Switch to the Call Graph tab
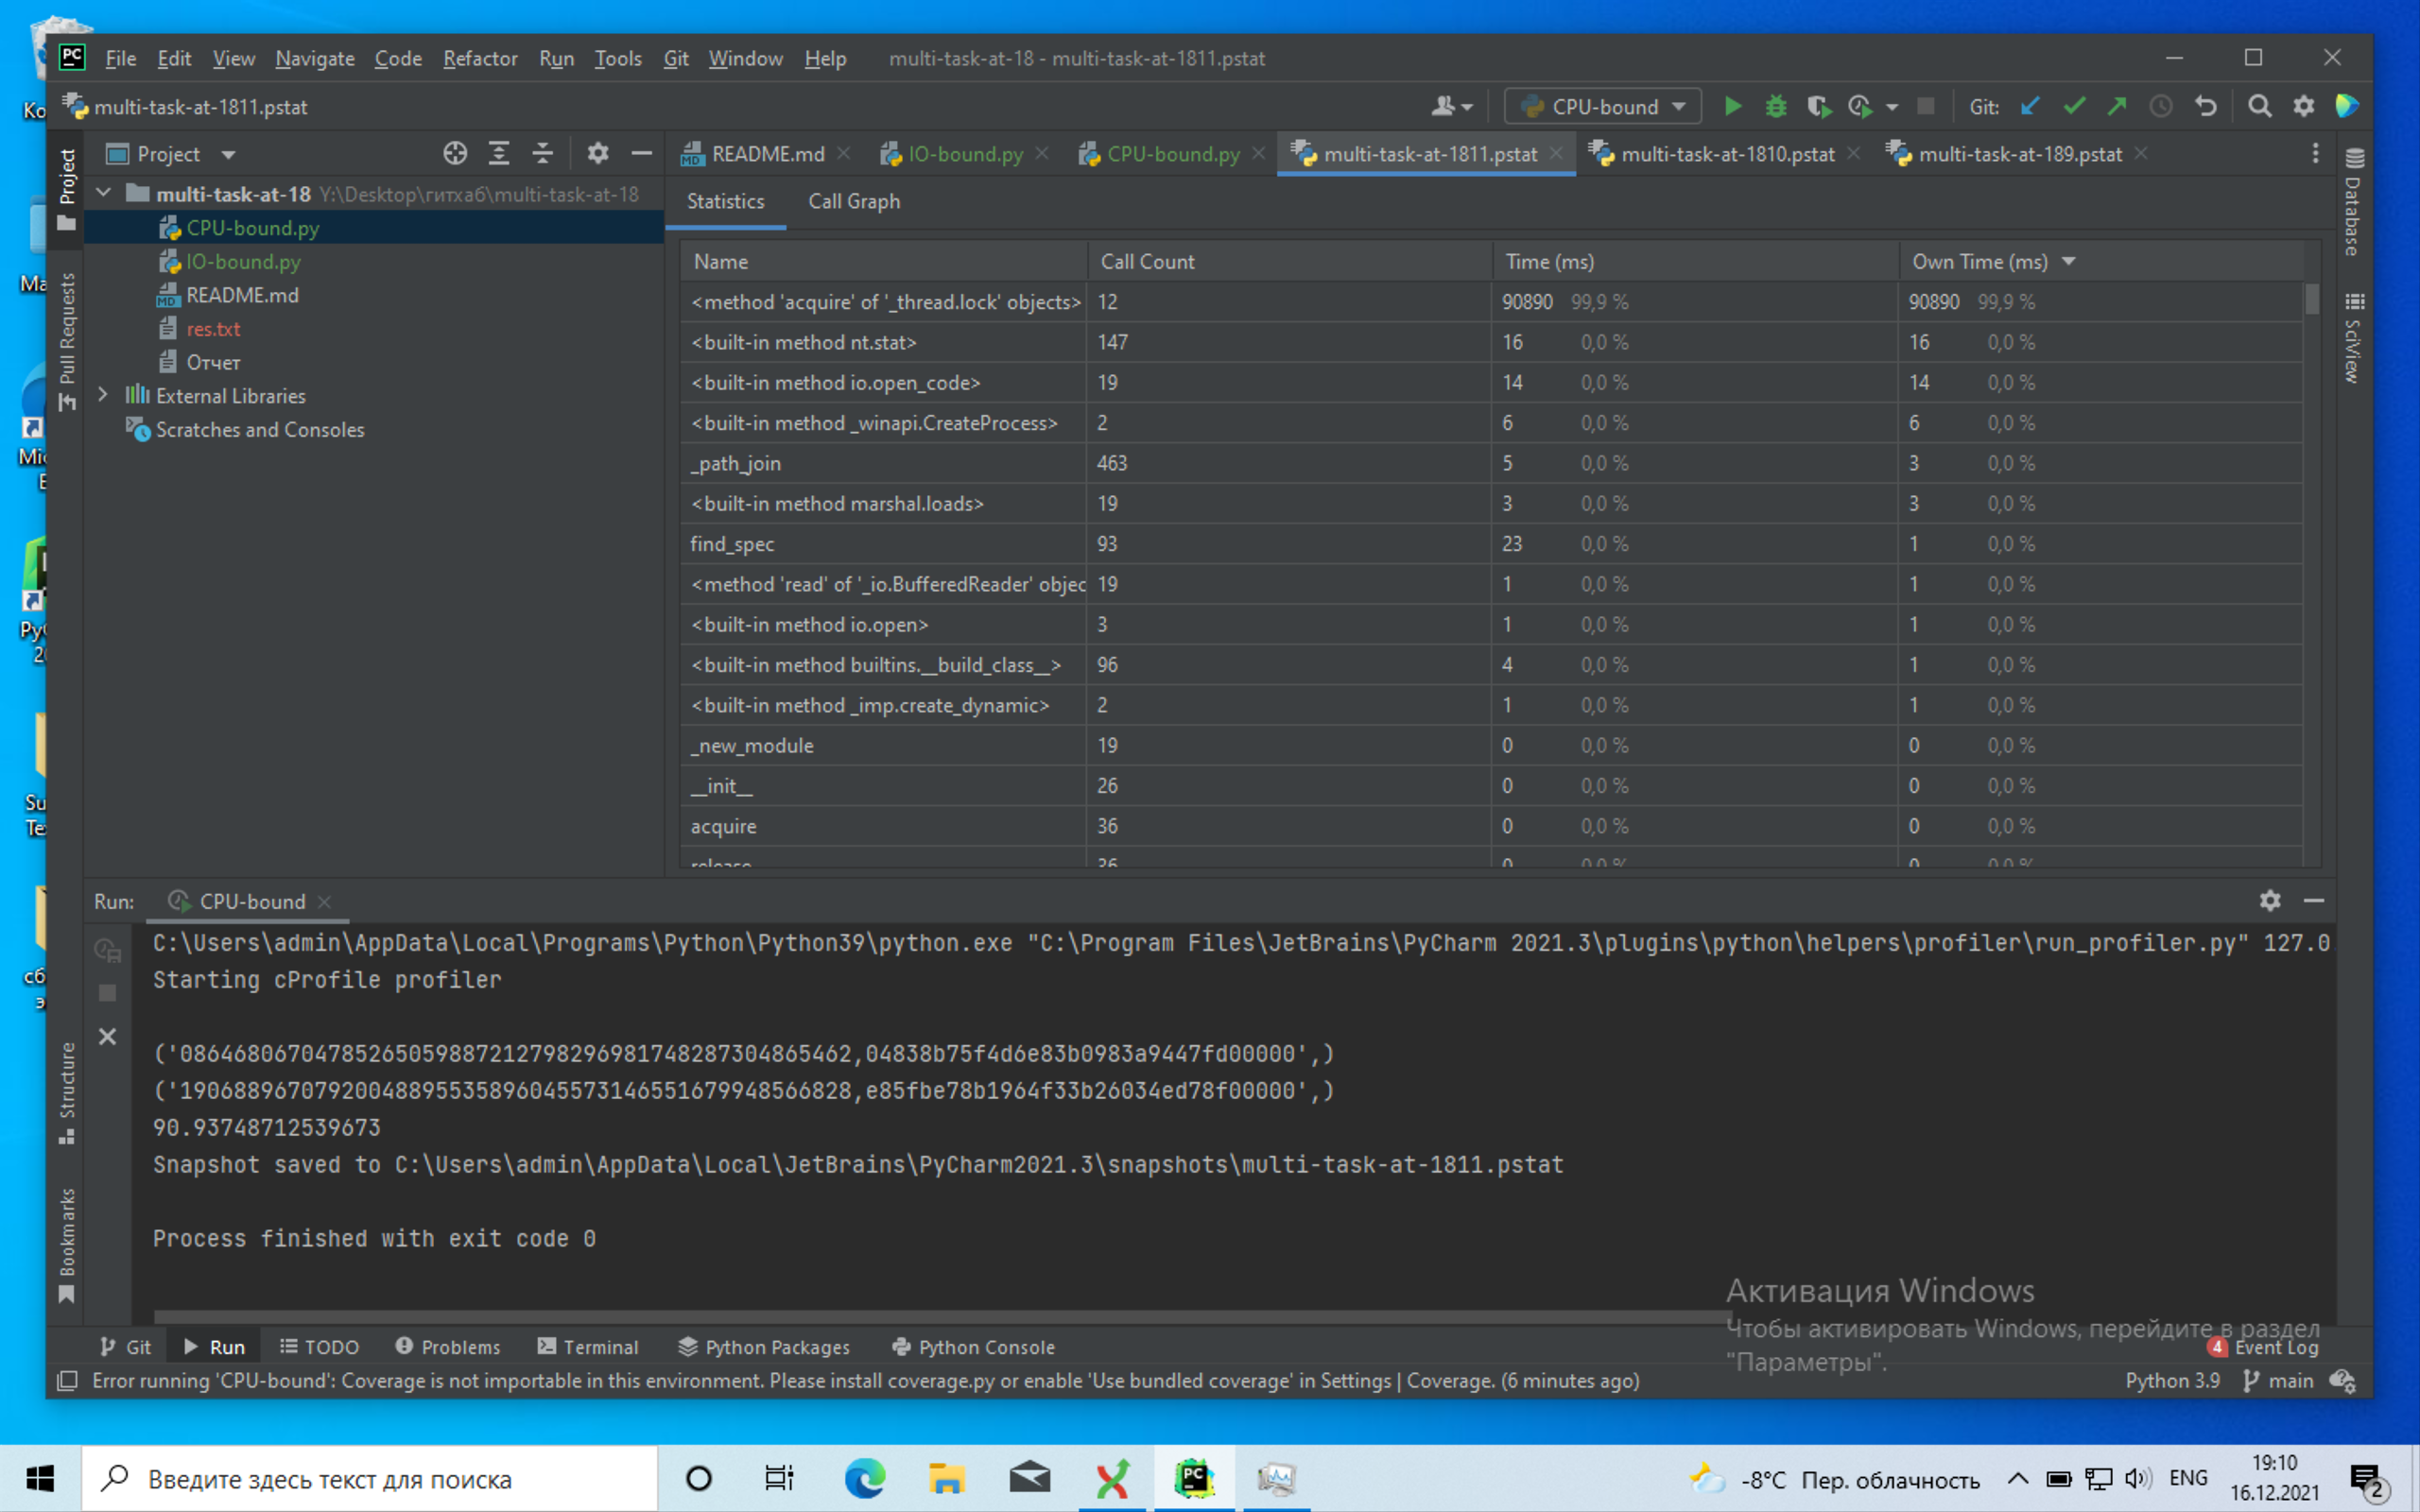 click(853, 201)
